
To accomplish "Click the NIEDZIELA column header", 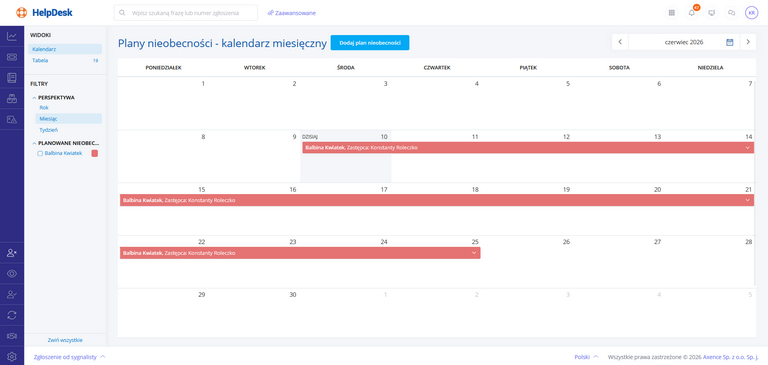I will tap(710, 68).
